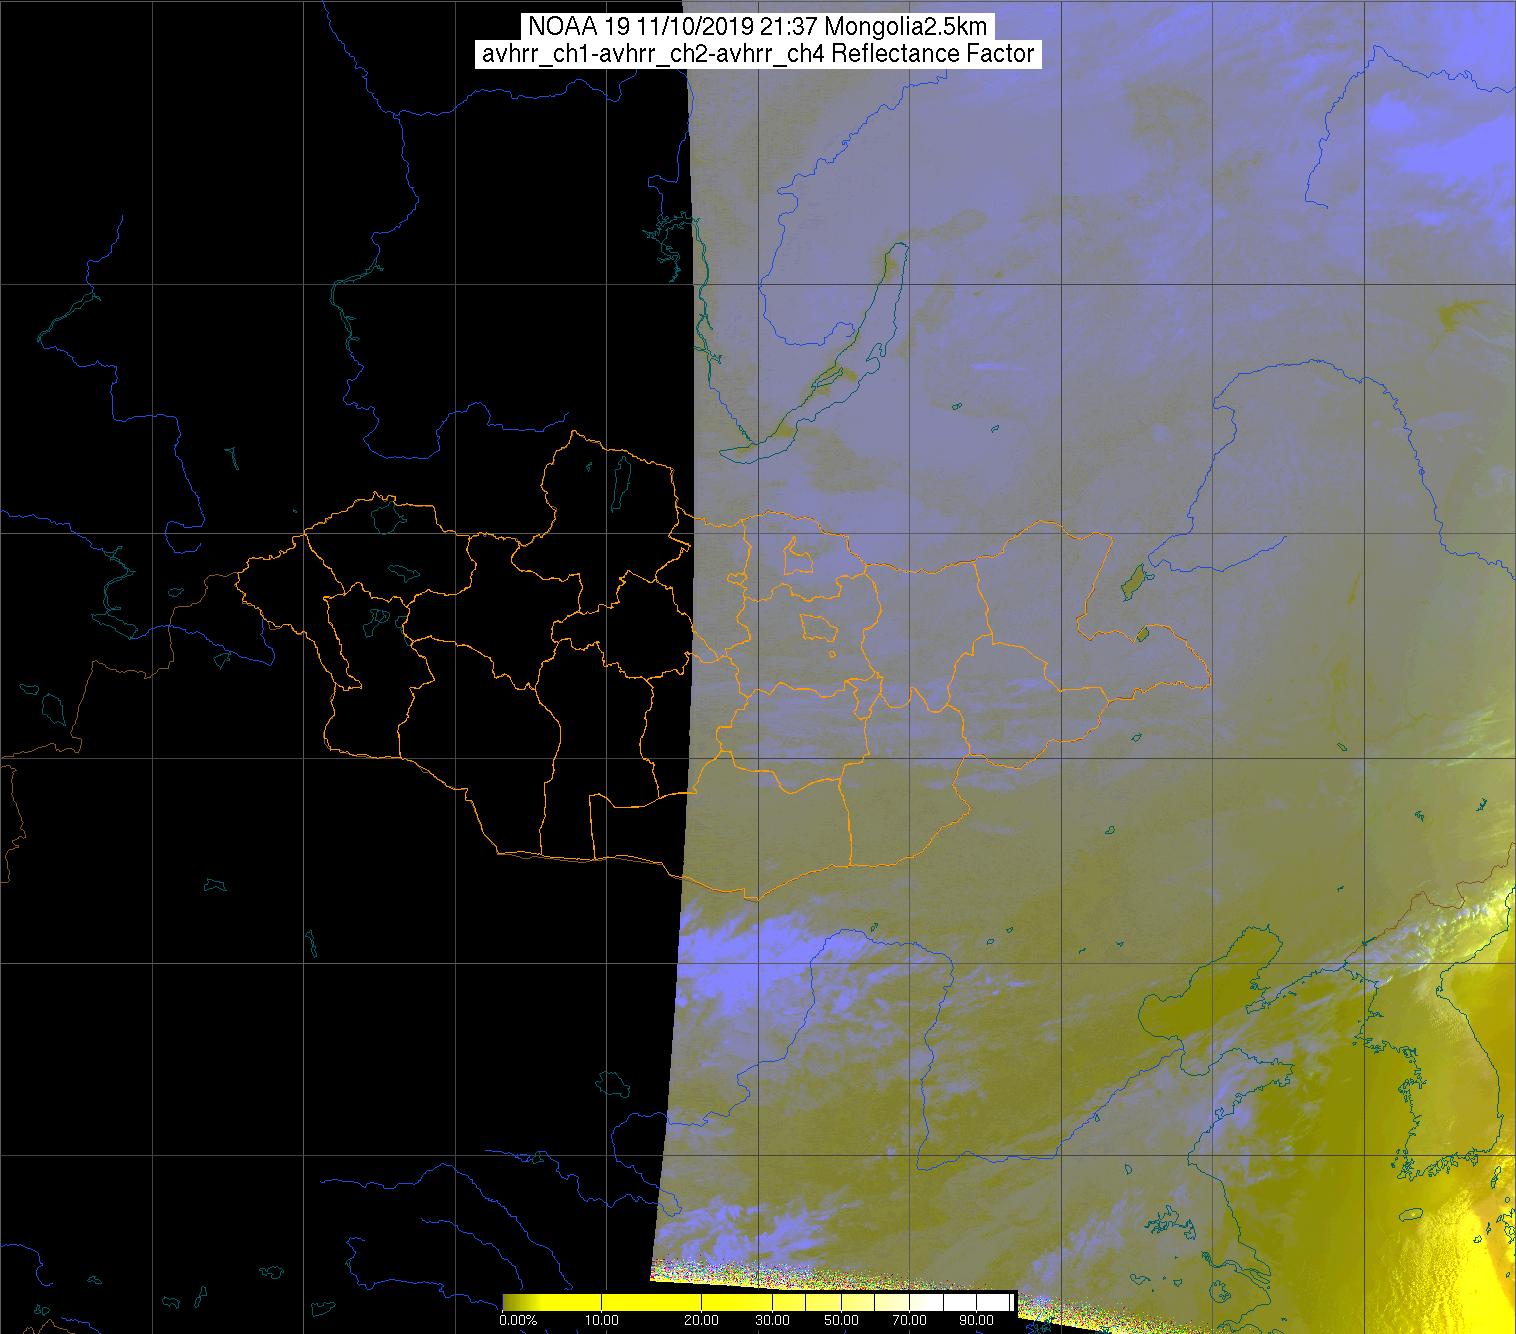Click the avhrr channels Reflectance Factor subtitle
Image resolution: width=1516 pixels, height=1334 pixels.
[x=758, y=54]
